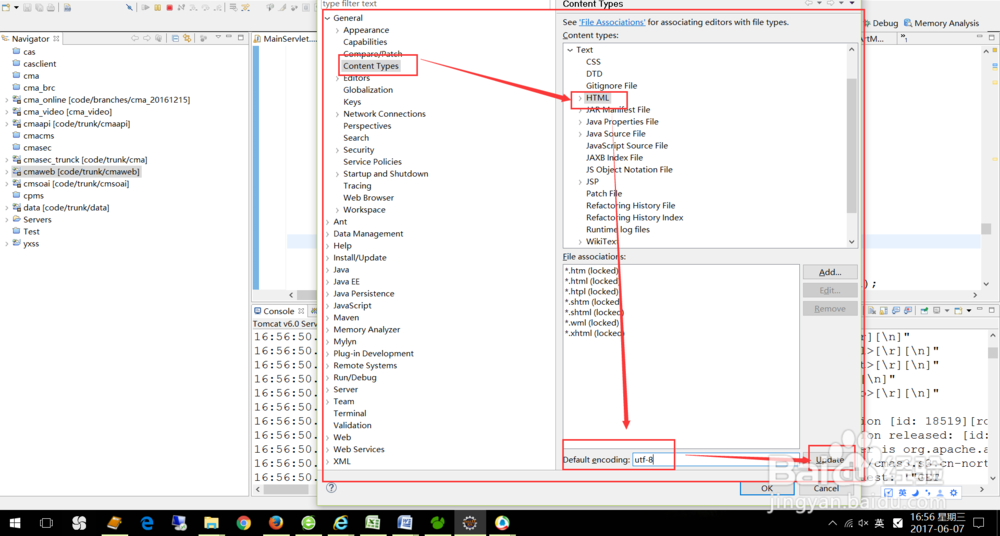
Task: Expand cma_online project in Navigator
Action: pyautogui.click(x=6, y=100)
